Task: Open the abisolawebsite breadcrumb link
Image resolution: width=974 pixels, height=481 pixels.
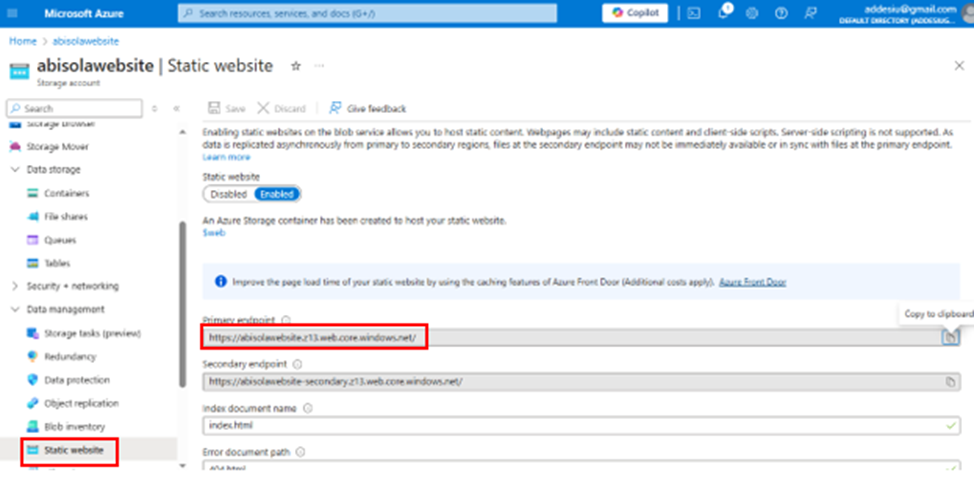Action: [86, 41]
